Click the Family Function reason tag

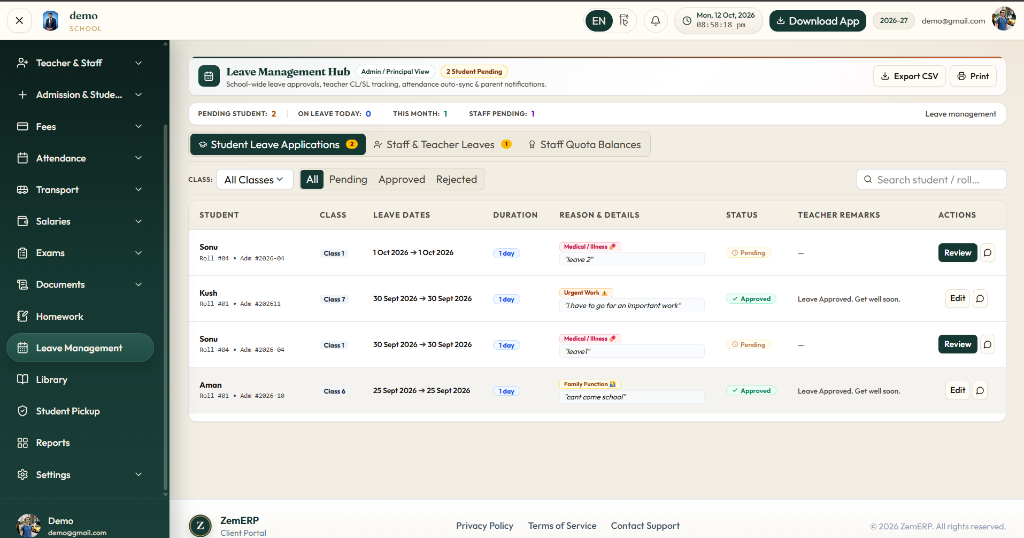[x=590, y=384]
